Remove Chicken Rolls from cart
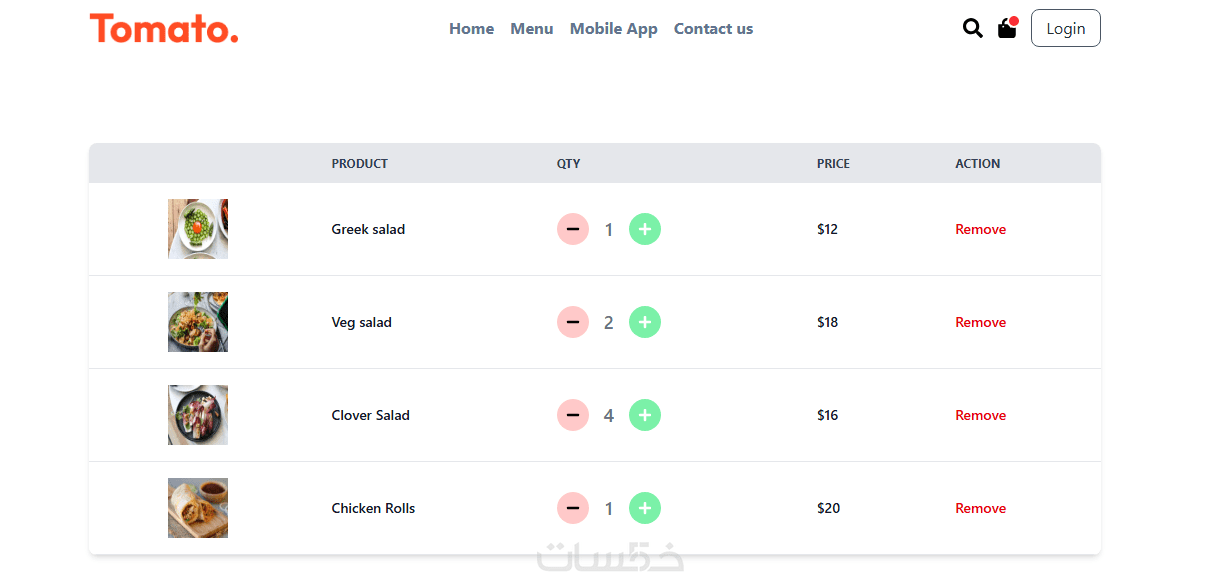Image resolution: width=1222 pixels, height=584 pixels. pyautogui.click(x=980, y=508)
